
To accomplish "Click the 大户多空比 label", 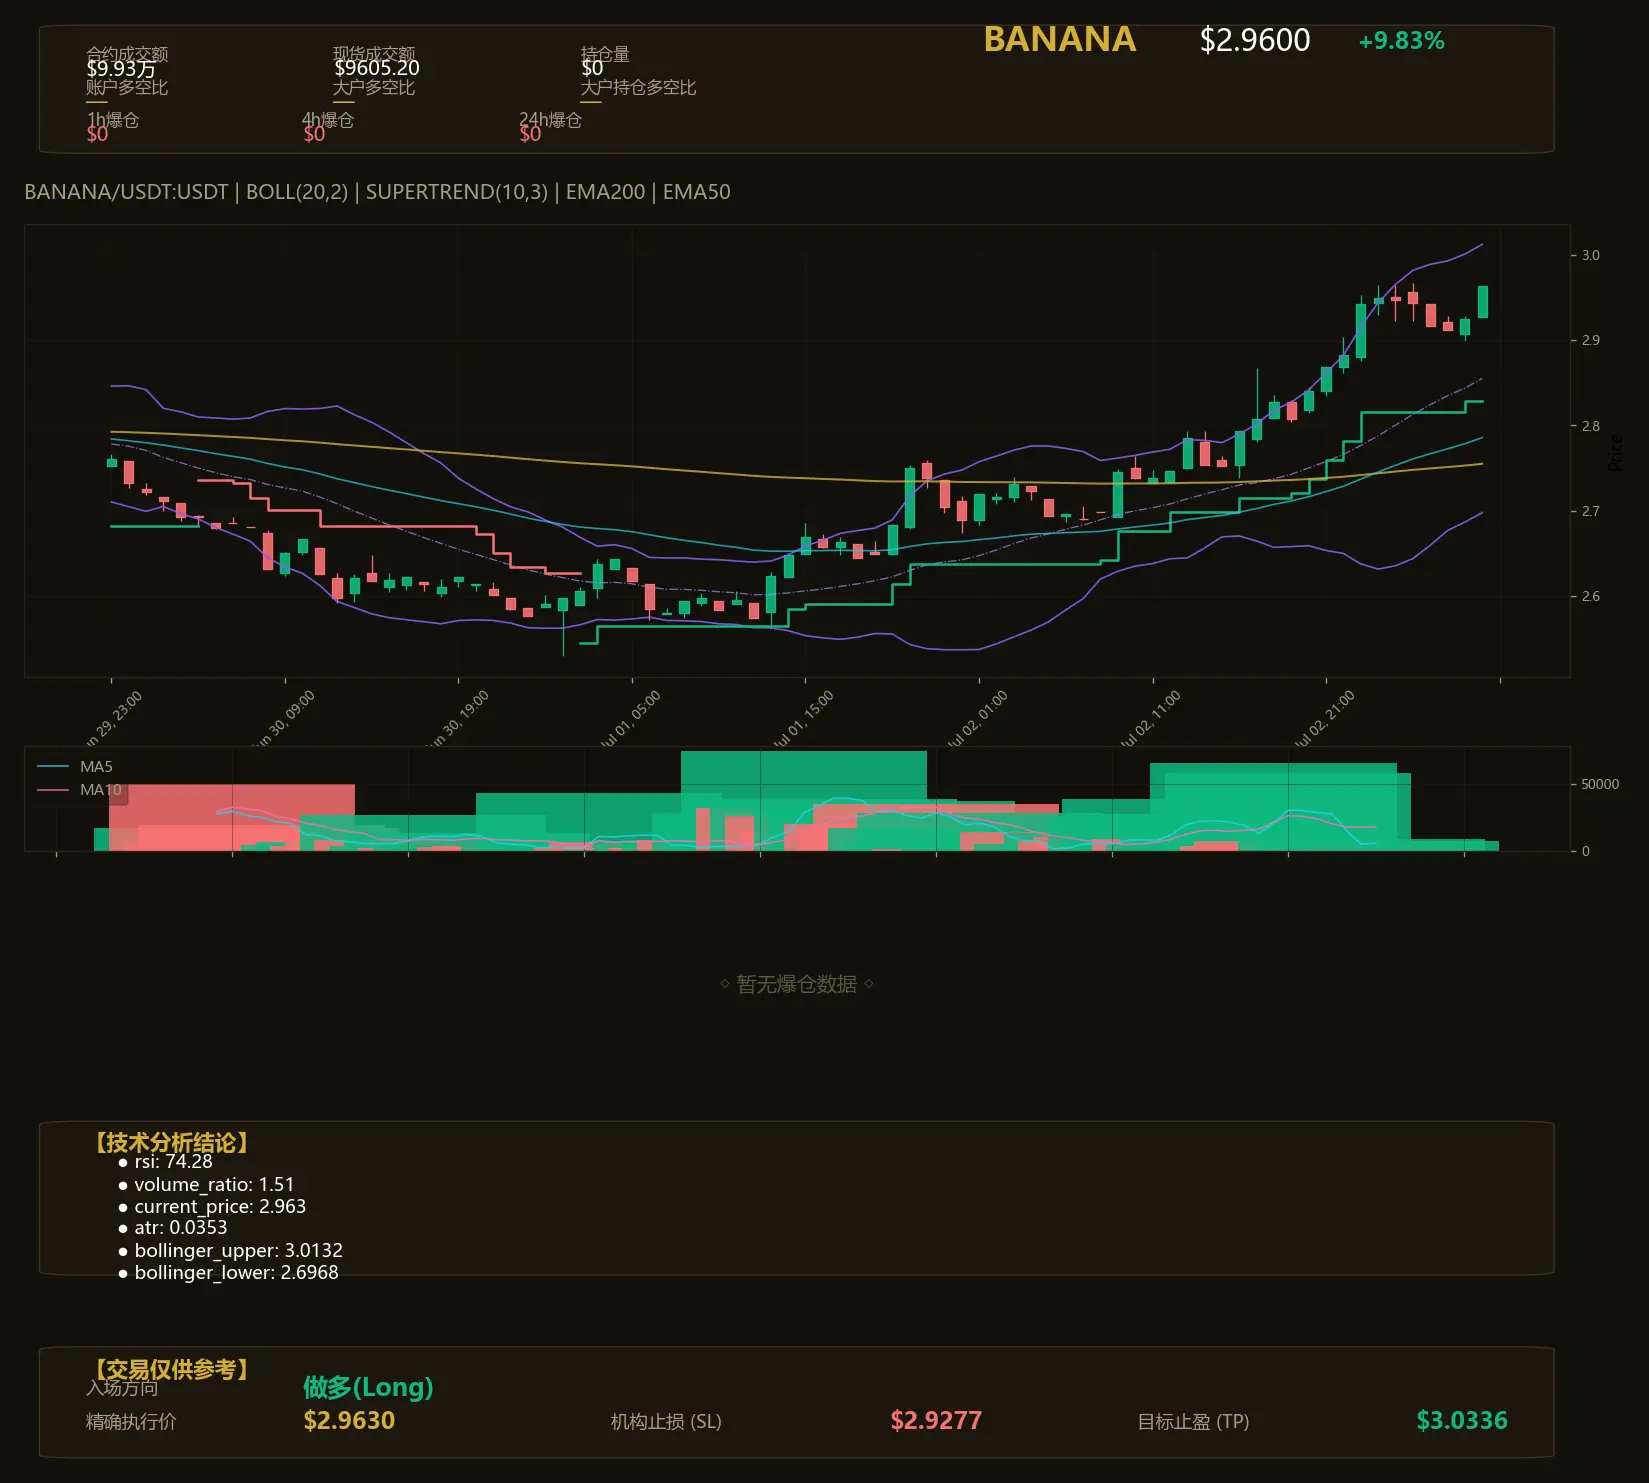I will tap(374, 87).
